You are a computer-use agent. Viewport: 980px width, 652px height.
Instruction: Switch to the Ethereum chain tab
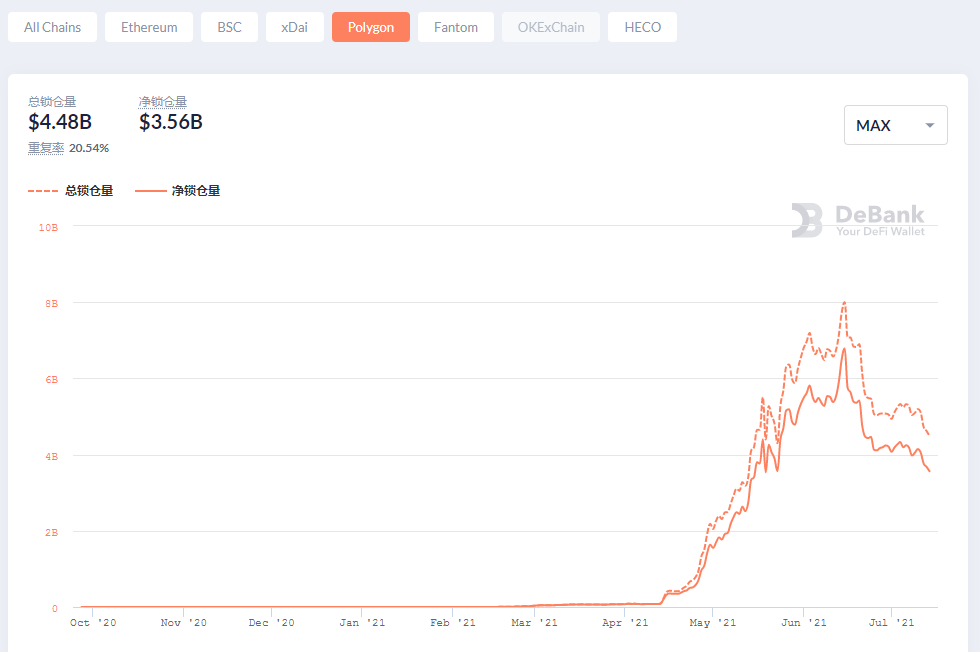click(x=149, y=27)
